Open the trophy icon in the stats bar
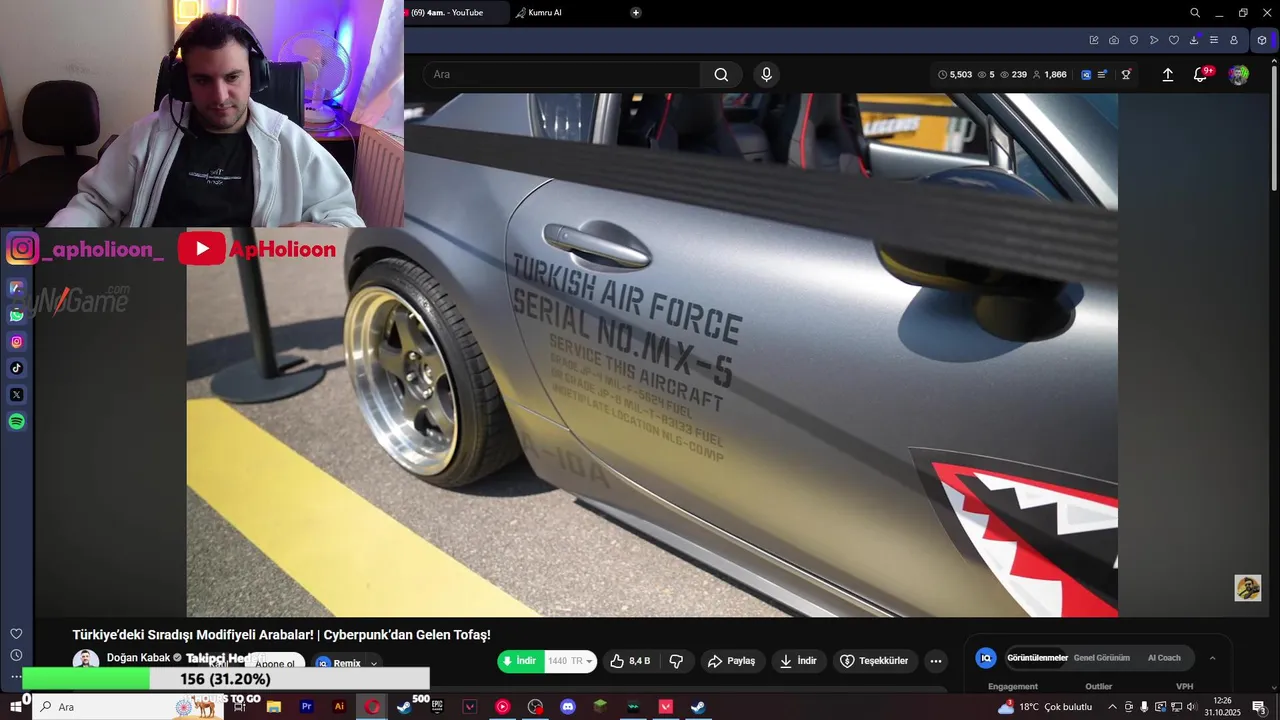 (x=1126, y=75)
